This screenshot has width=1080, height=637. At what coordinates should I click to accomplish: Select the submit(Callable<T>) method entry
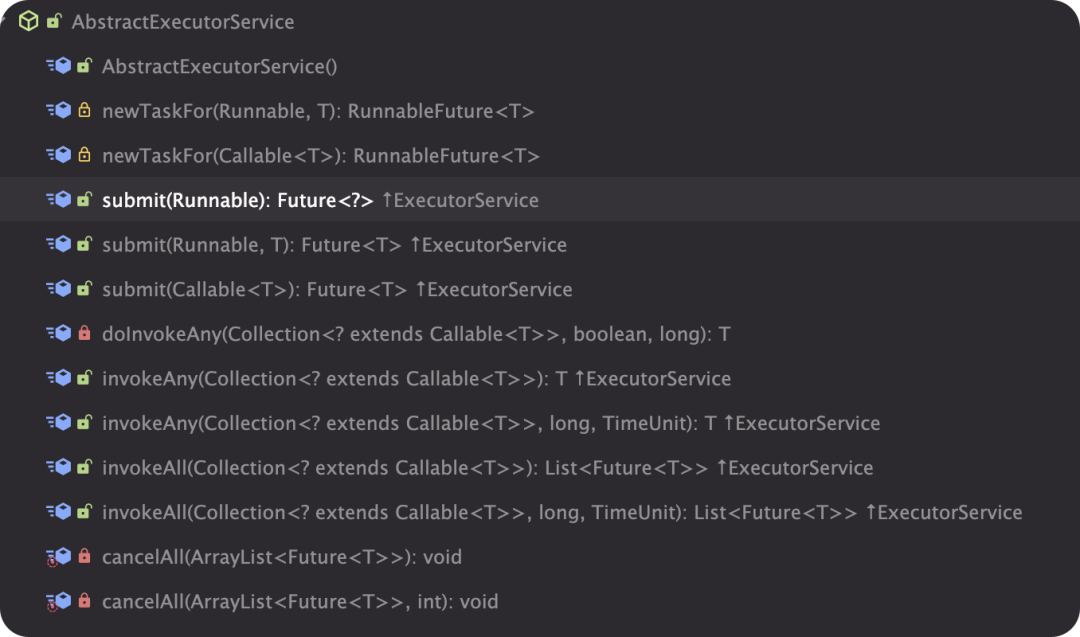point(250,289)
